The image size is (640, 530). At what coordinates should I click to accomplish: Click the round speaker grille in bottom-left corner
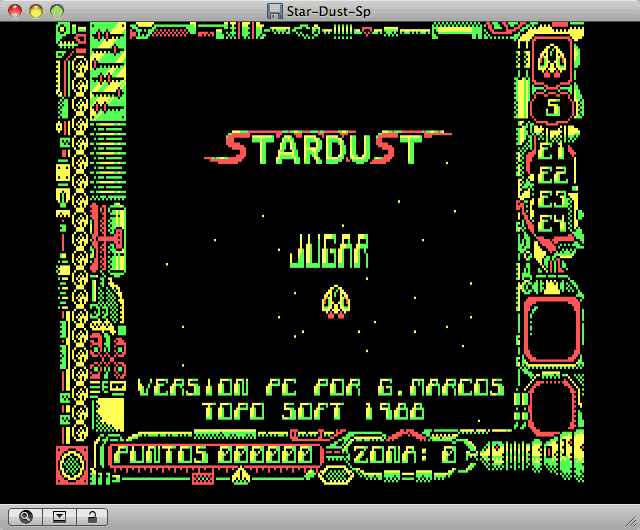(72, 465)
